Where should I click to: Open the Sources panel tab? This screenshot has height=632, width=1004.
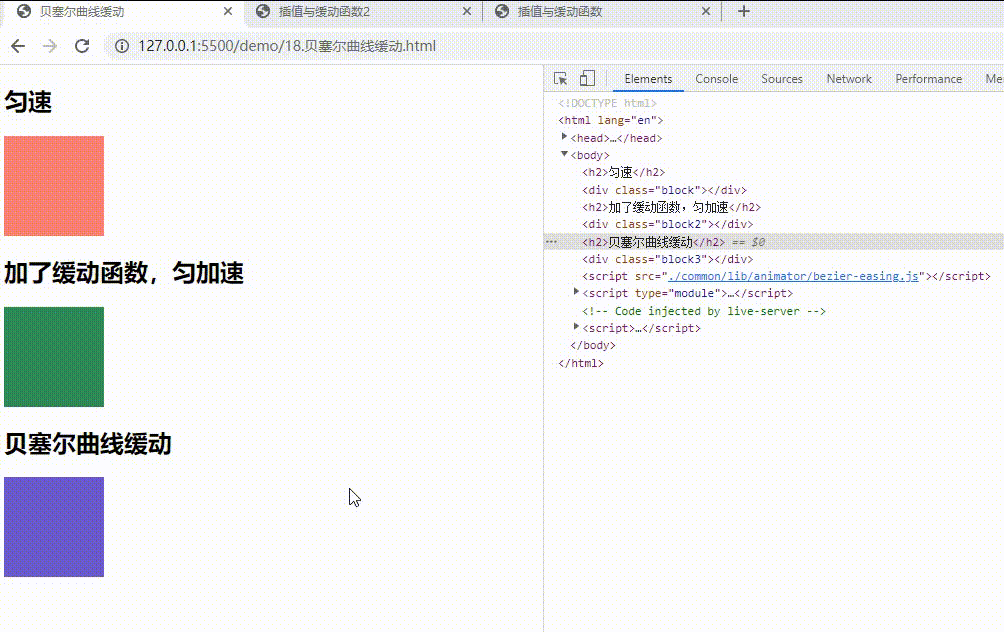(x=782, y=79)
